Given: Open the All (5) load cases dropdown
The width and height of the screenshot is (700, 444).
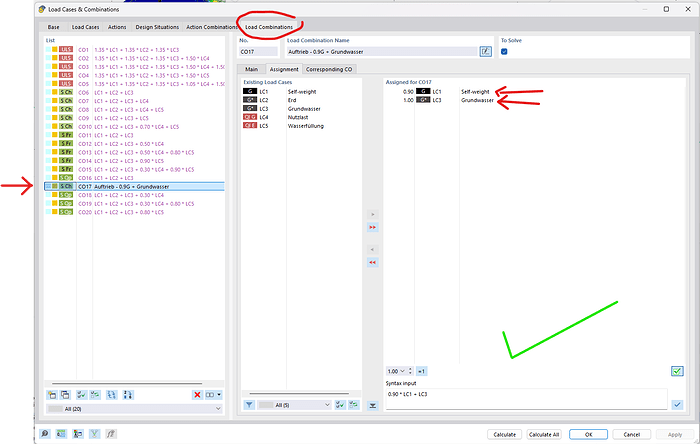Looking at the screenshot, I should [x=294, y=405].
